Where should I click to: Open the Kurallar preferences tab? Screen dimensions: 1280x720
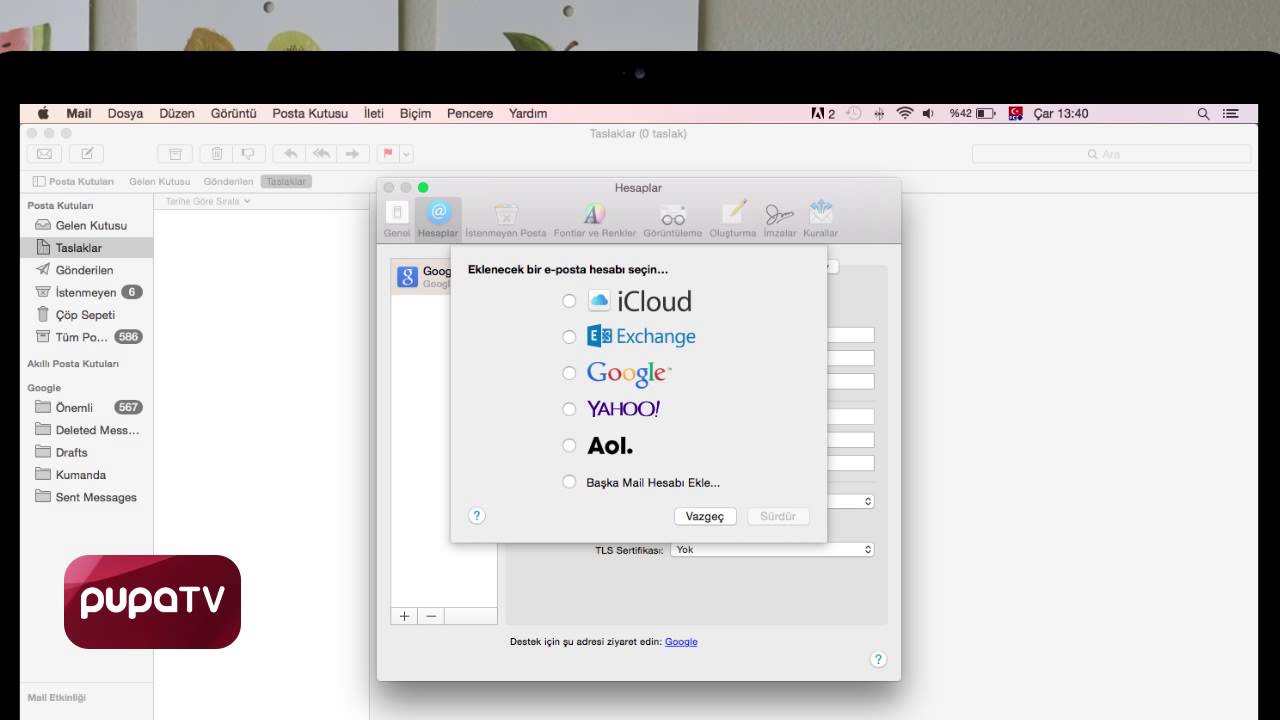821,220
